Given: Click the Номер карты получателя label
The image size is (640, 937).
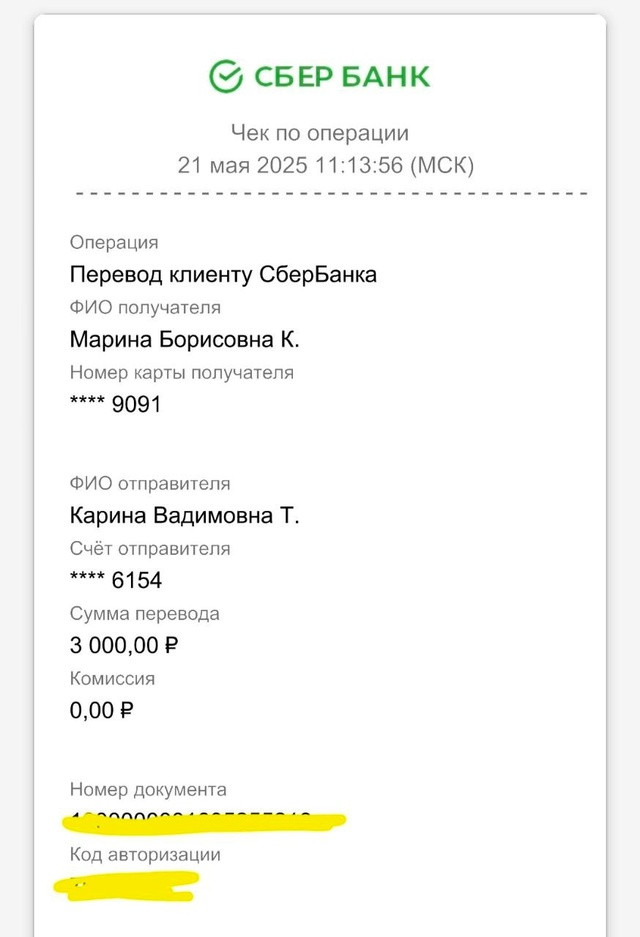Looking at the screenshot, I should (x=182, y=373).
